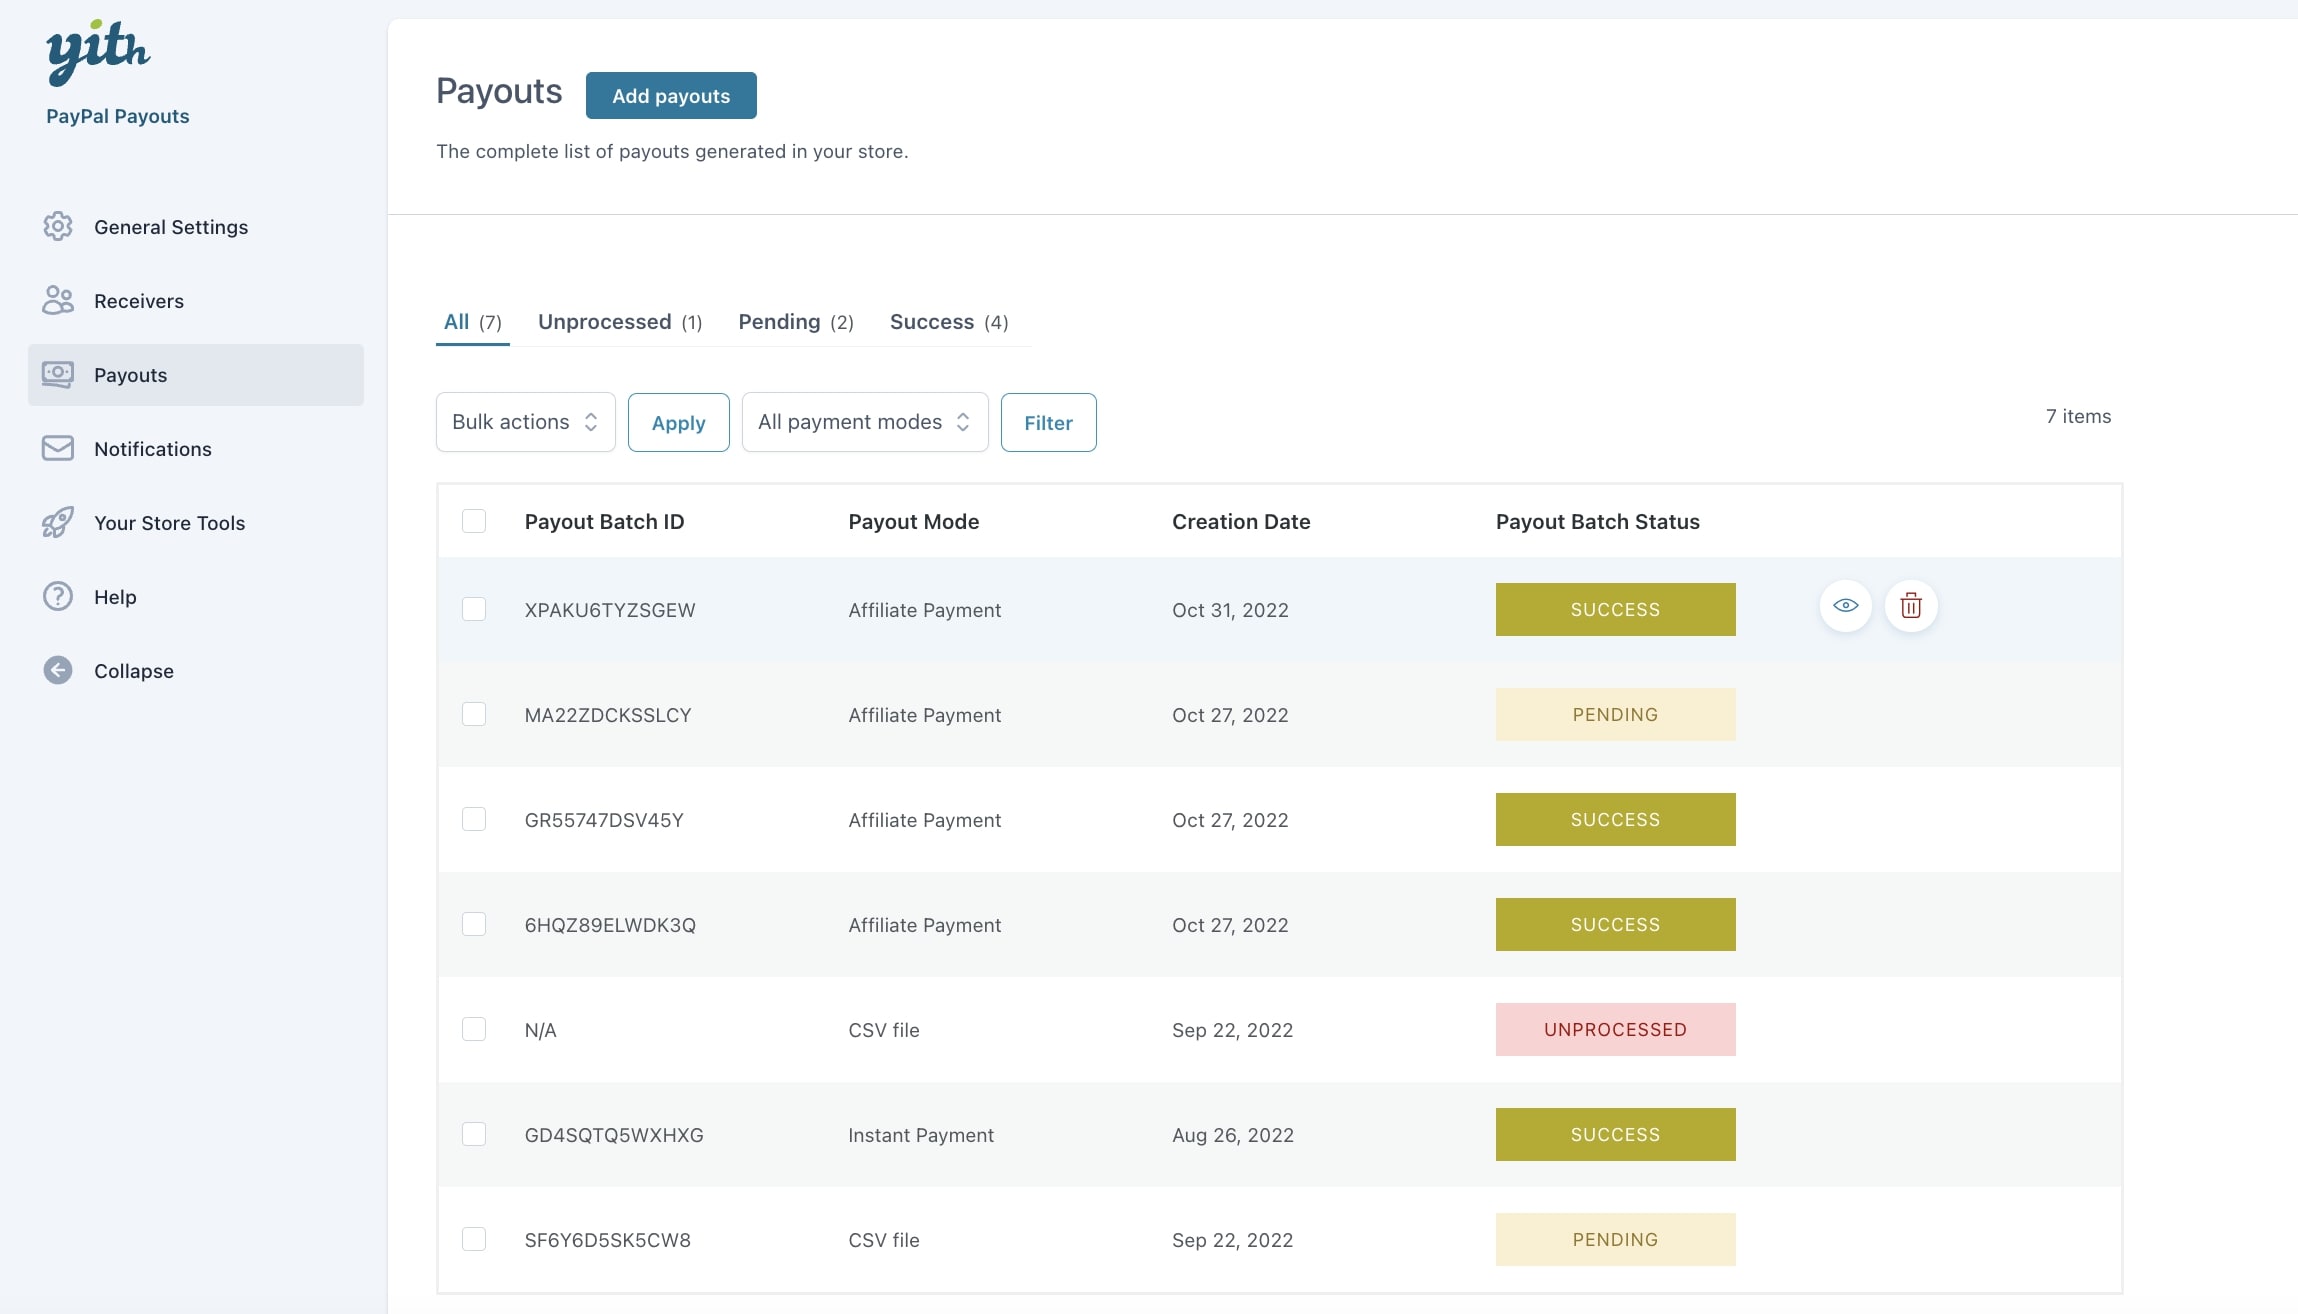
Task: Click the UNPROCESSED badge for N/A row
Action: tap(1615, 1029)
